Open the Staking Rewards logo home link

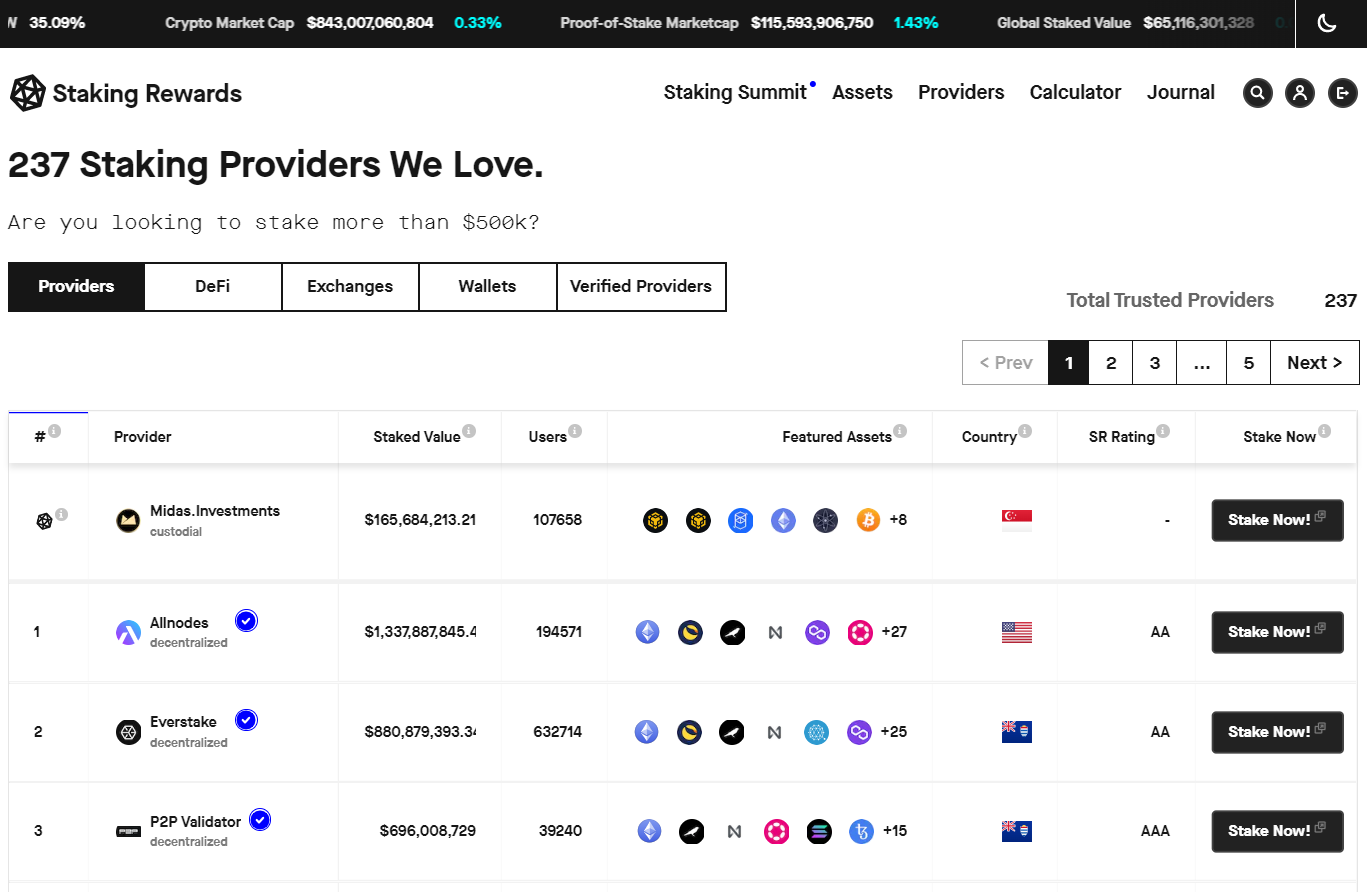click(x=126, y=93)
